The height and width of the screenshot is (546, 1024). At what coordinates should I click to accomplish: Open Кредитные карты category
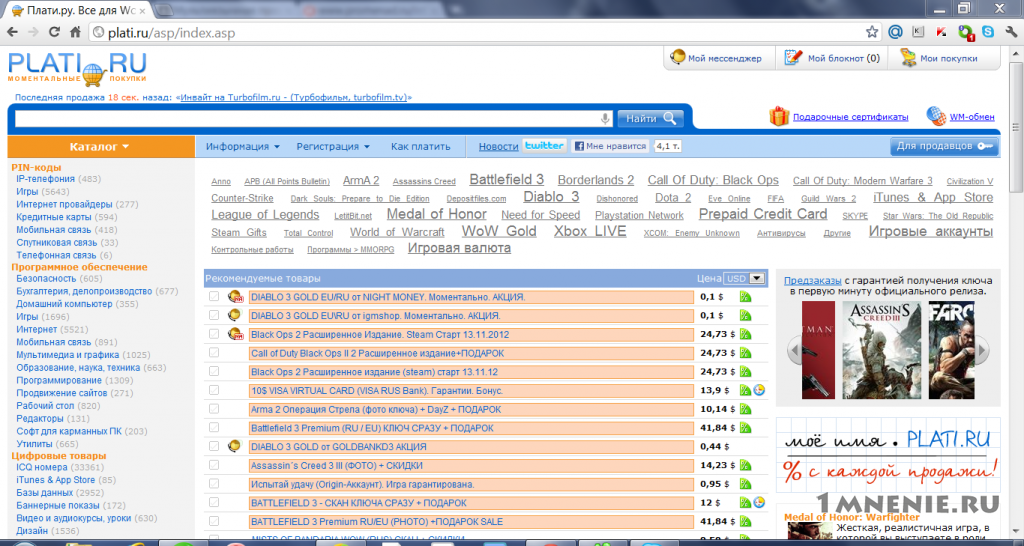click(x=54, y=217)
